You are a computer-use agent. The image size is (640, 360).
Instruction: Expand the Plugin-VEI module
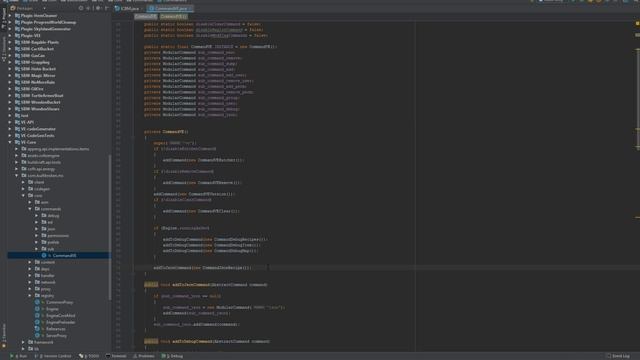point(10,36)
